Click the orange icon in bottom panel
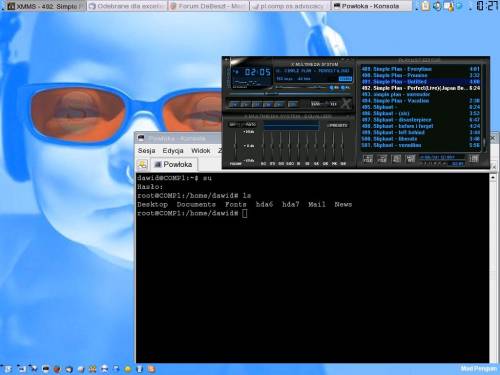The image size is (500, 375). (x=152, y=369)
